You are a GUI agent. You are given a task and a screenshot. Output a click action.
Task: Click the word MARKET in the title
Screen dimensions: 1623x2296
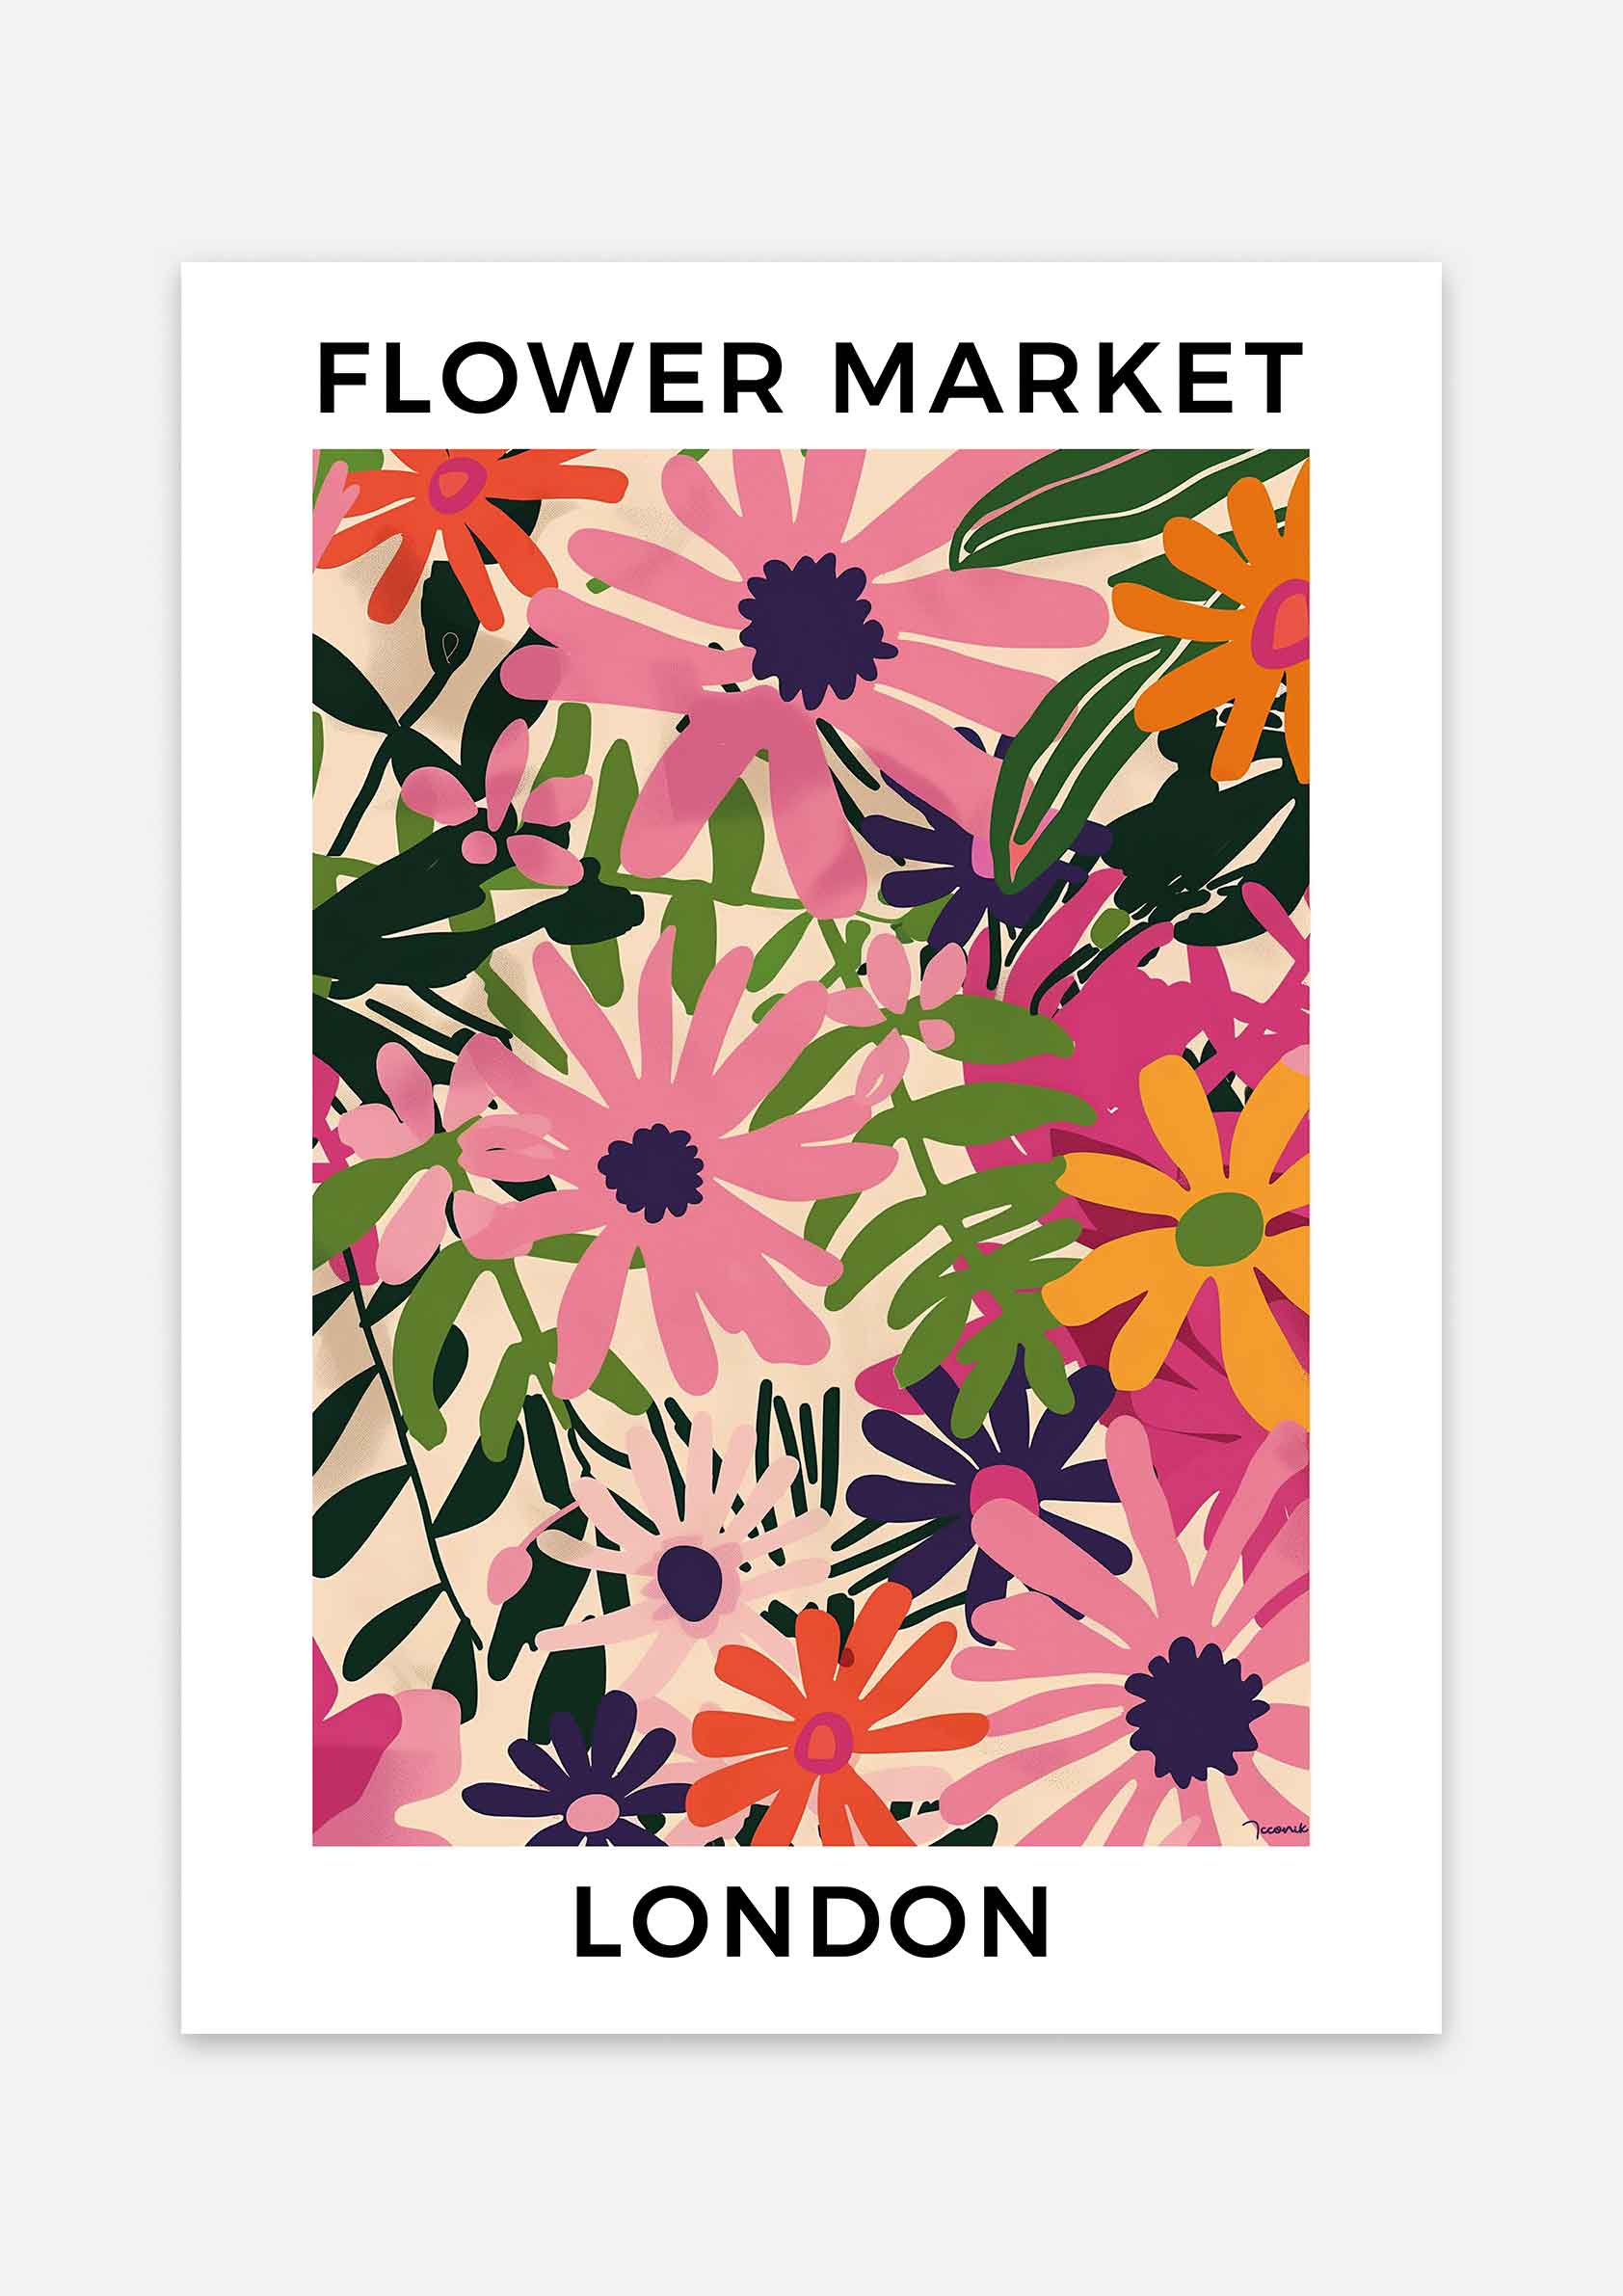(1068, 377)
